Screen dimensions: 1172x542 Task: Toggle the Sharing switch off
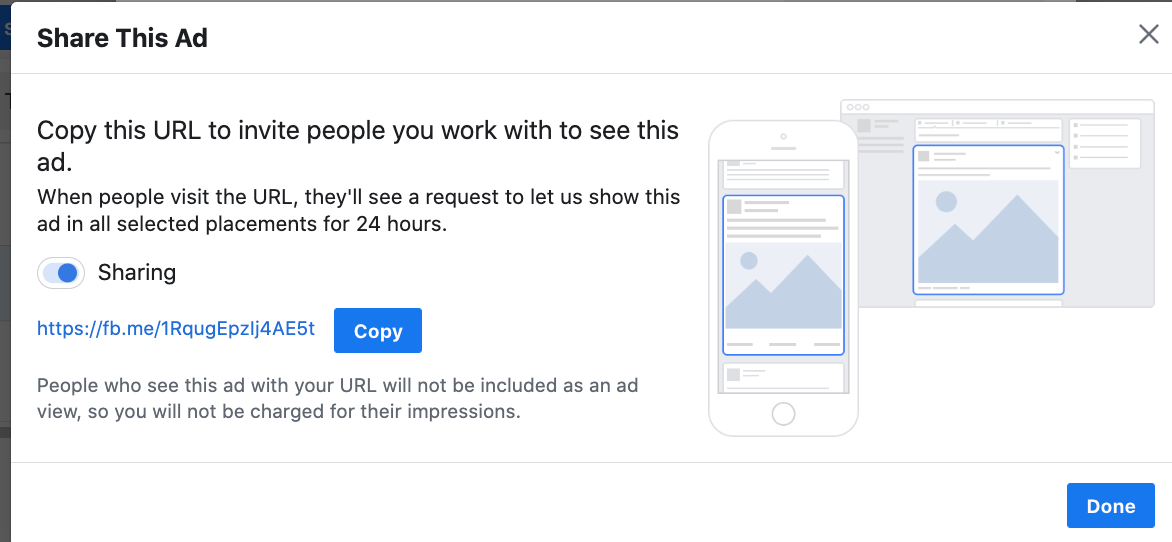(x=61, y=274)
